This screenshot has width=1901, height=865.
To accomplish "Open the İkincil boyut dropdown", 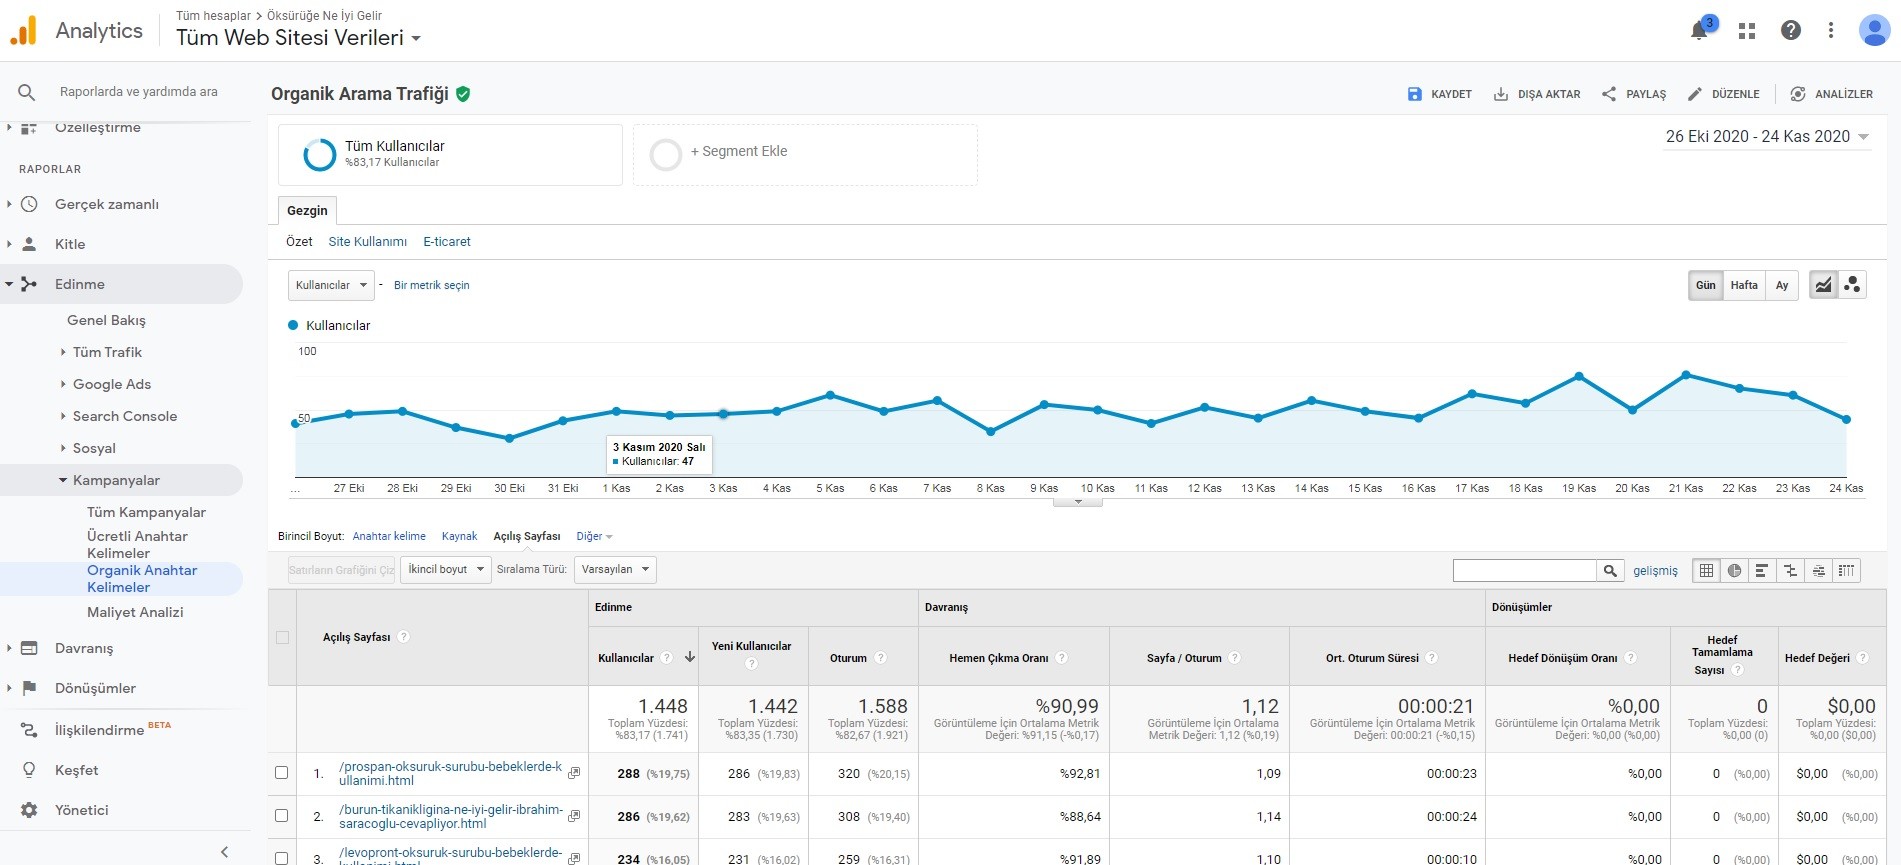I will [x=446, y=570].
